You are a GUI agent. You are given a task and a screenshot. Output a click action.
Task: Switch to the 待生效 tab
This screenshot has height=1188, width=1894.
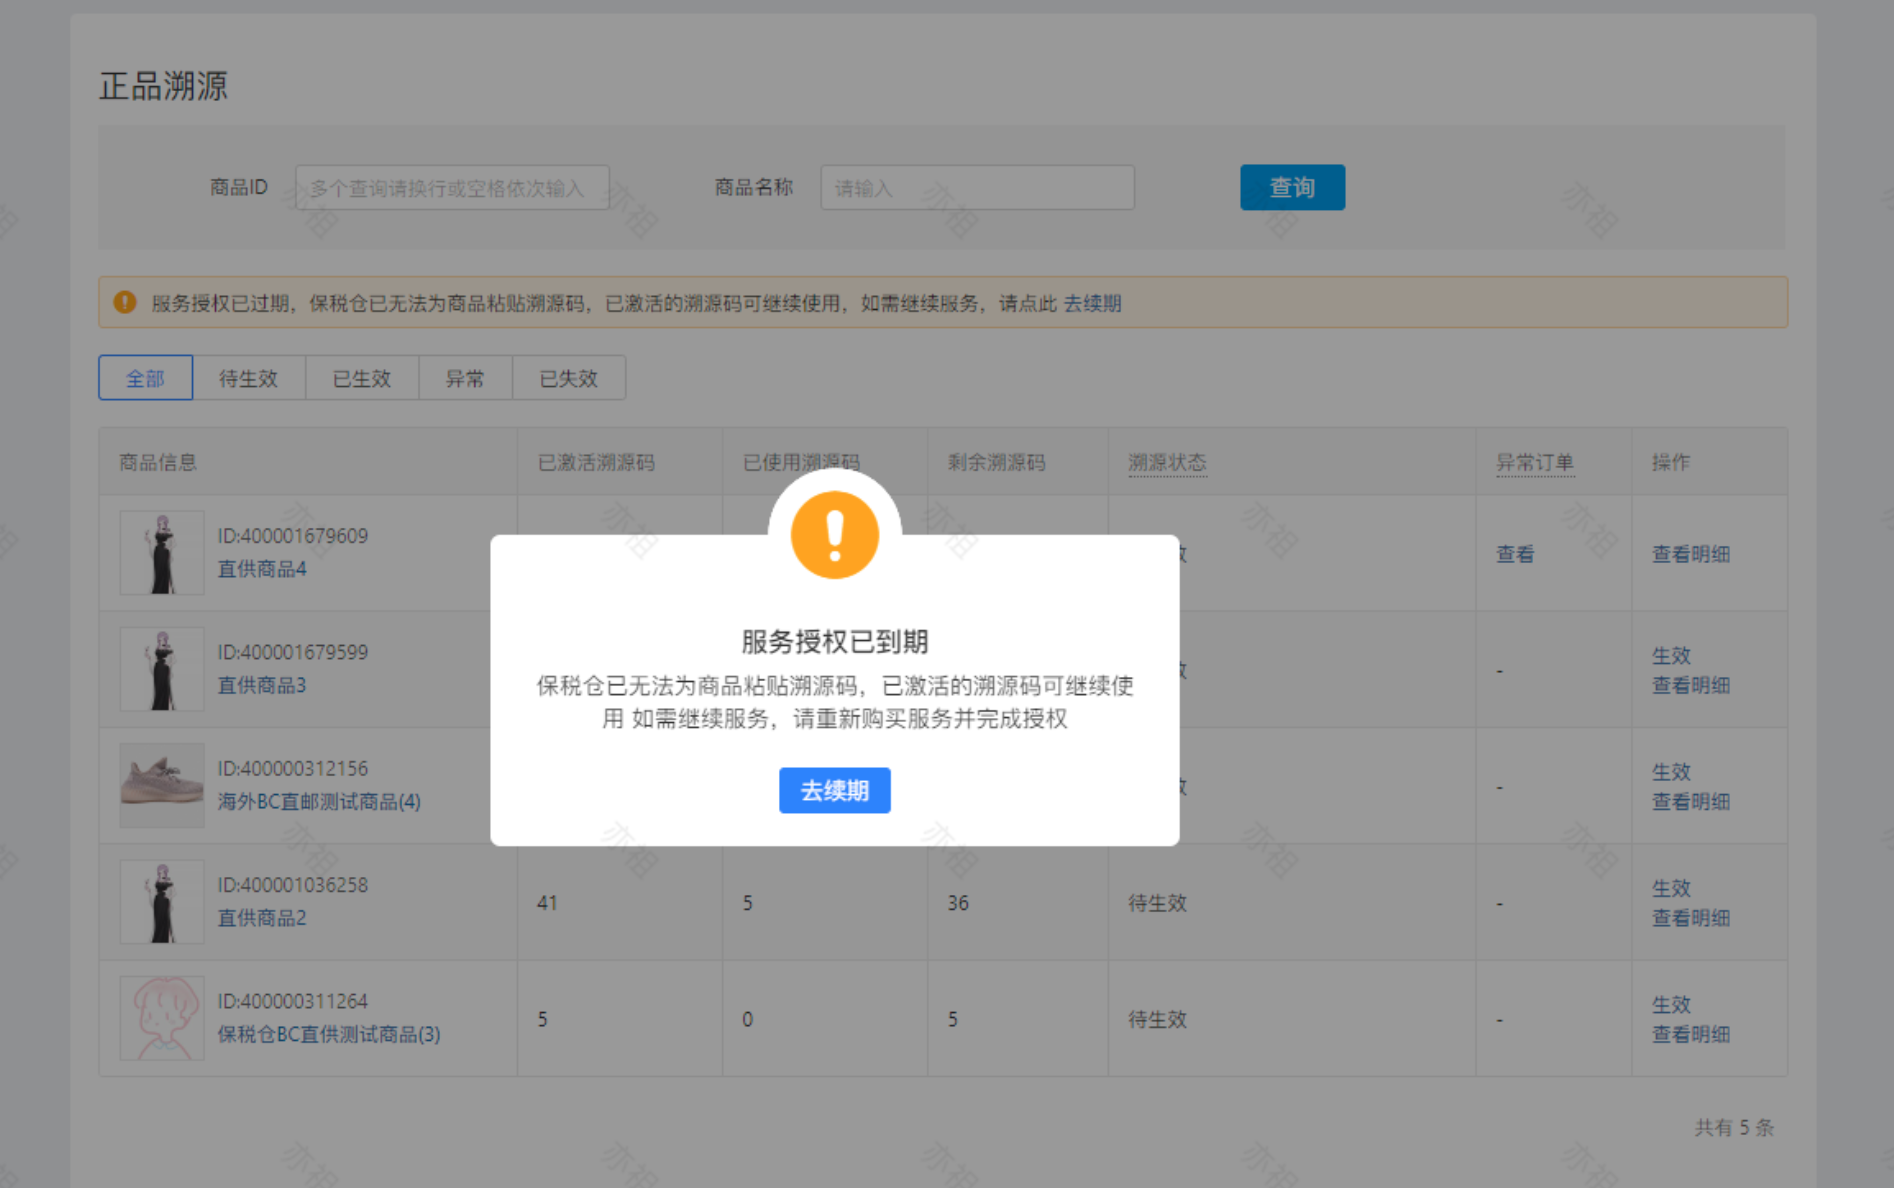click(x=248, y=378)
